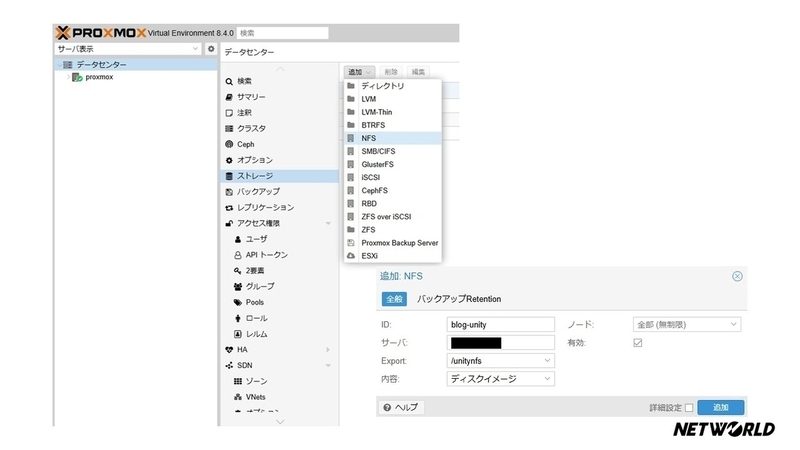
Task: Open the 追加 add dropdown button
Action: [x=359, y=72]
